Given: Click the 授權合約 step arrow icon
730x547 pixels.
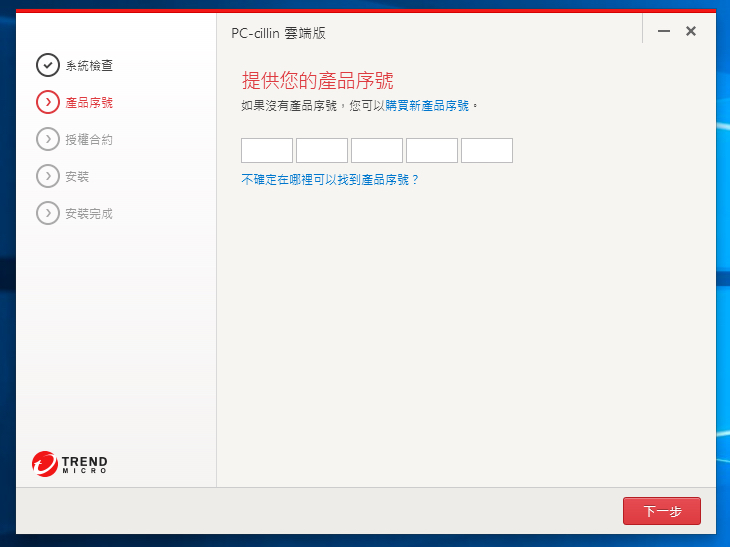Looking at the screenshot, I should [x=47, y=139].
